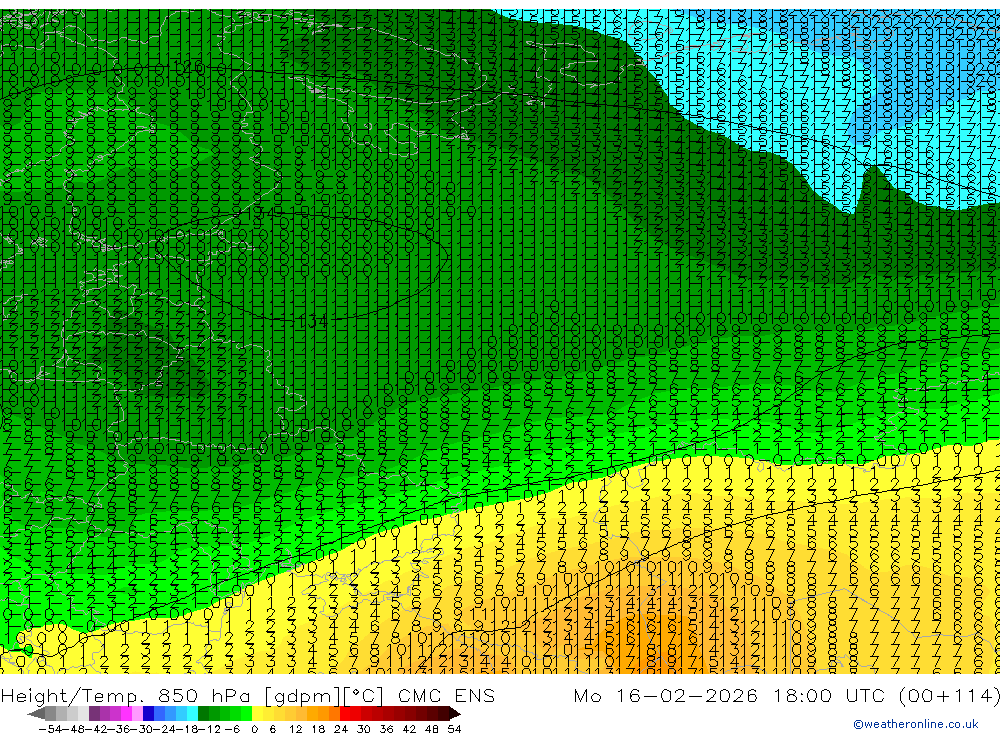Click the dark purple legend swatch at -42
1000x733 pixels.
94,714
